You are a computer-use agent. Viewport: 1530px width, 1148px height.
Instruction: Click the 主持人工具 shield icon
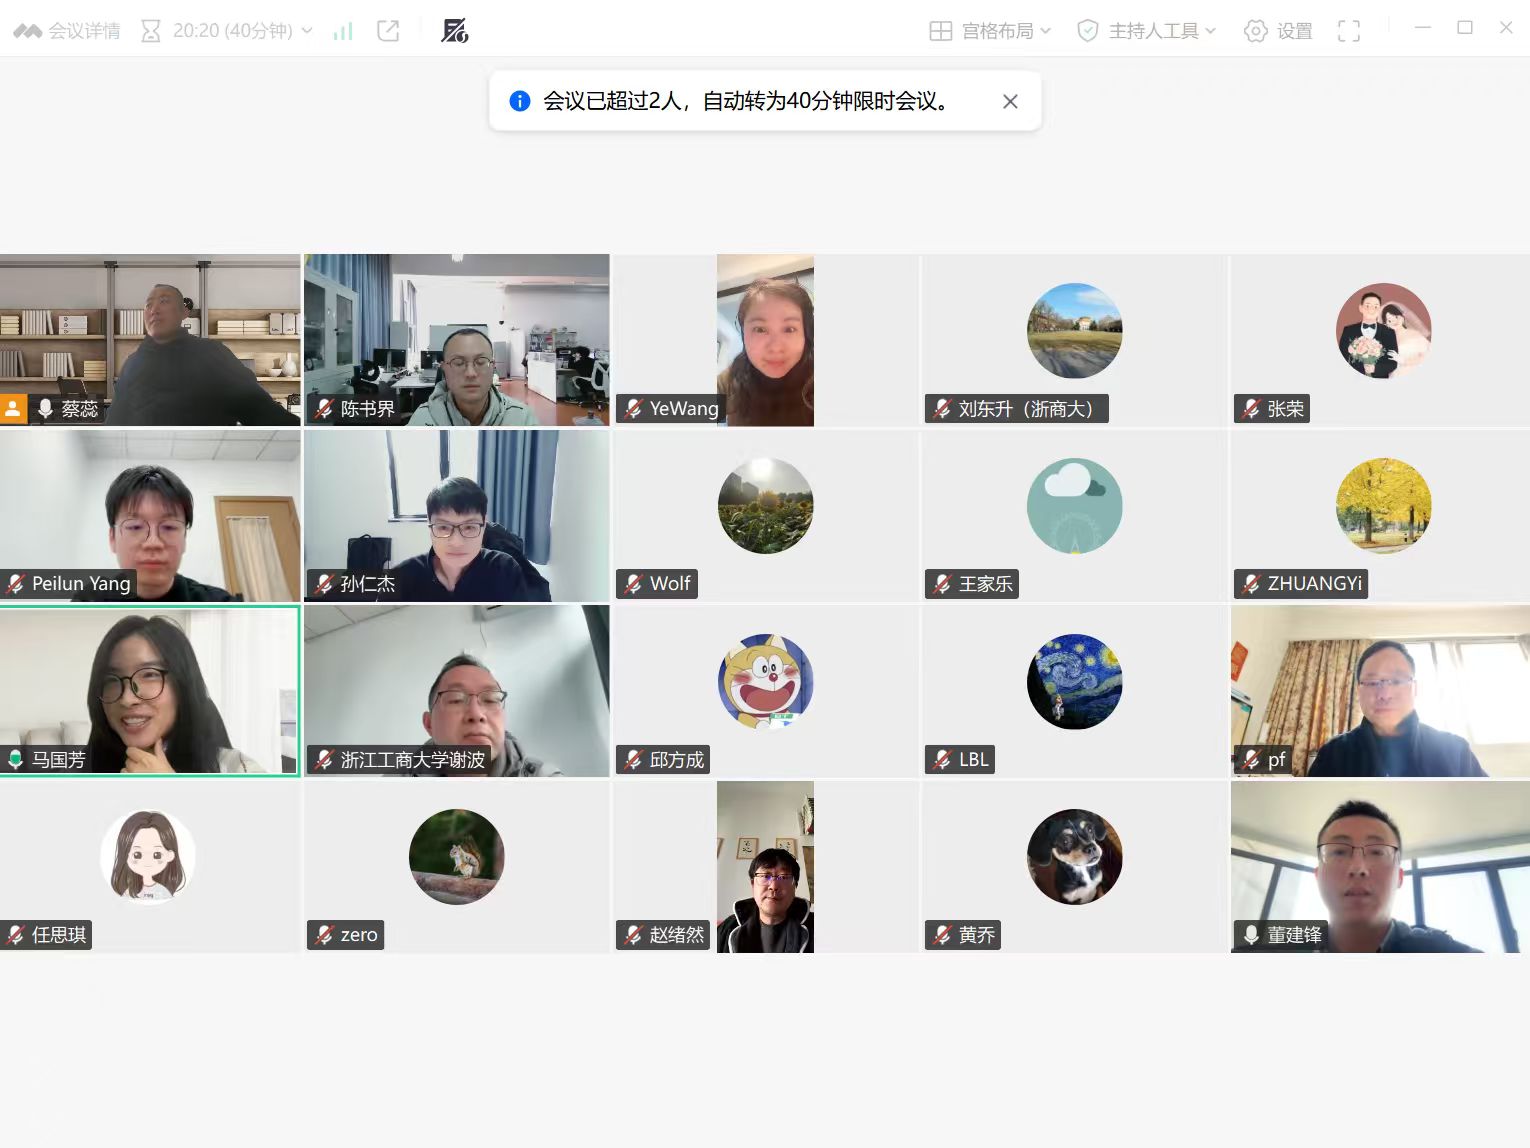[x=1086, y=30]
